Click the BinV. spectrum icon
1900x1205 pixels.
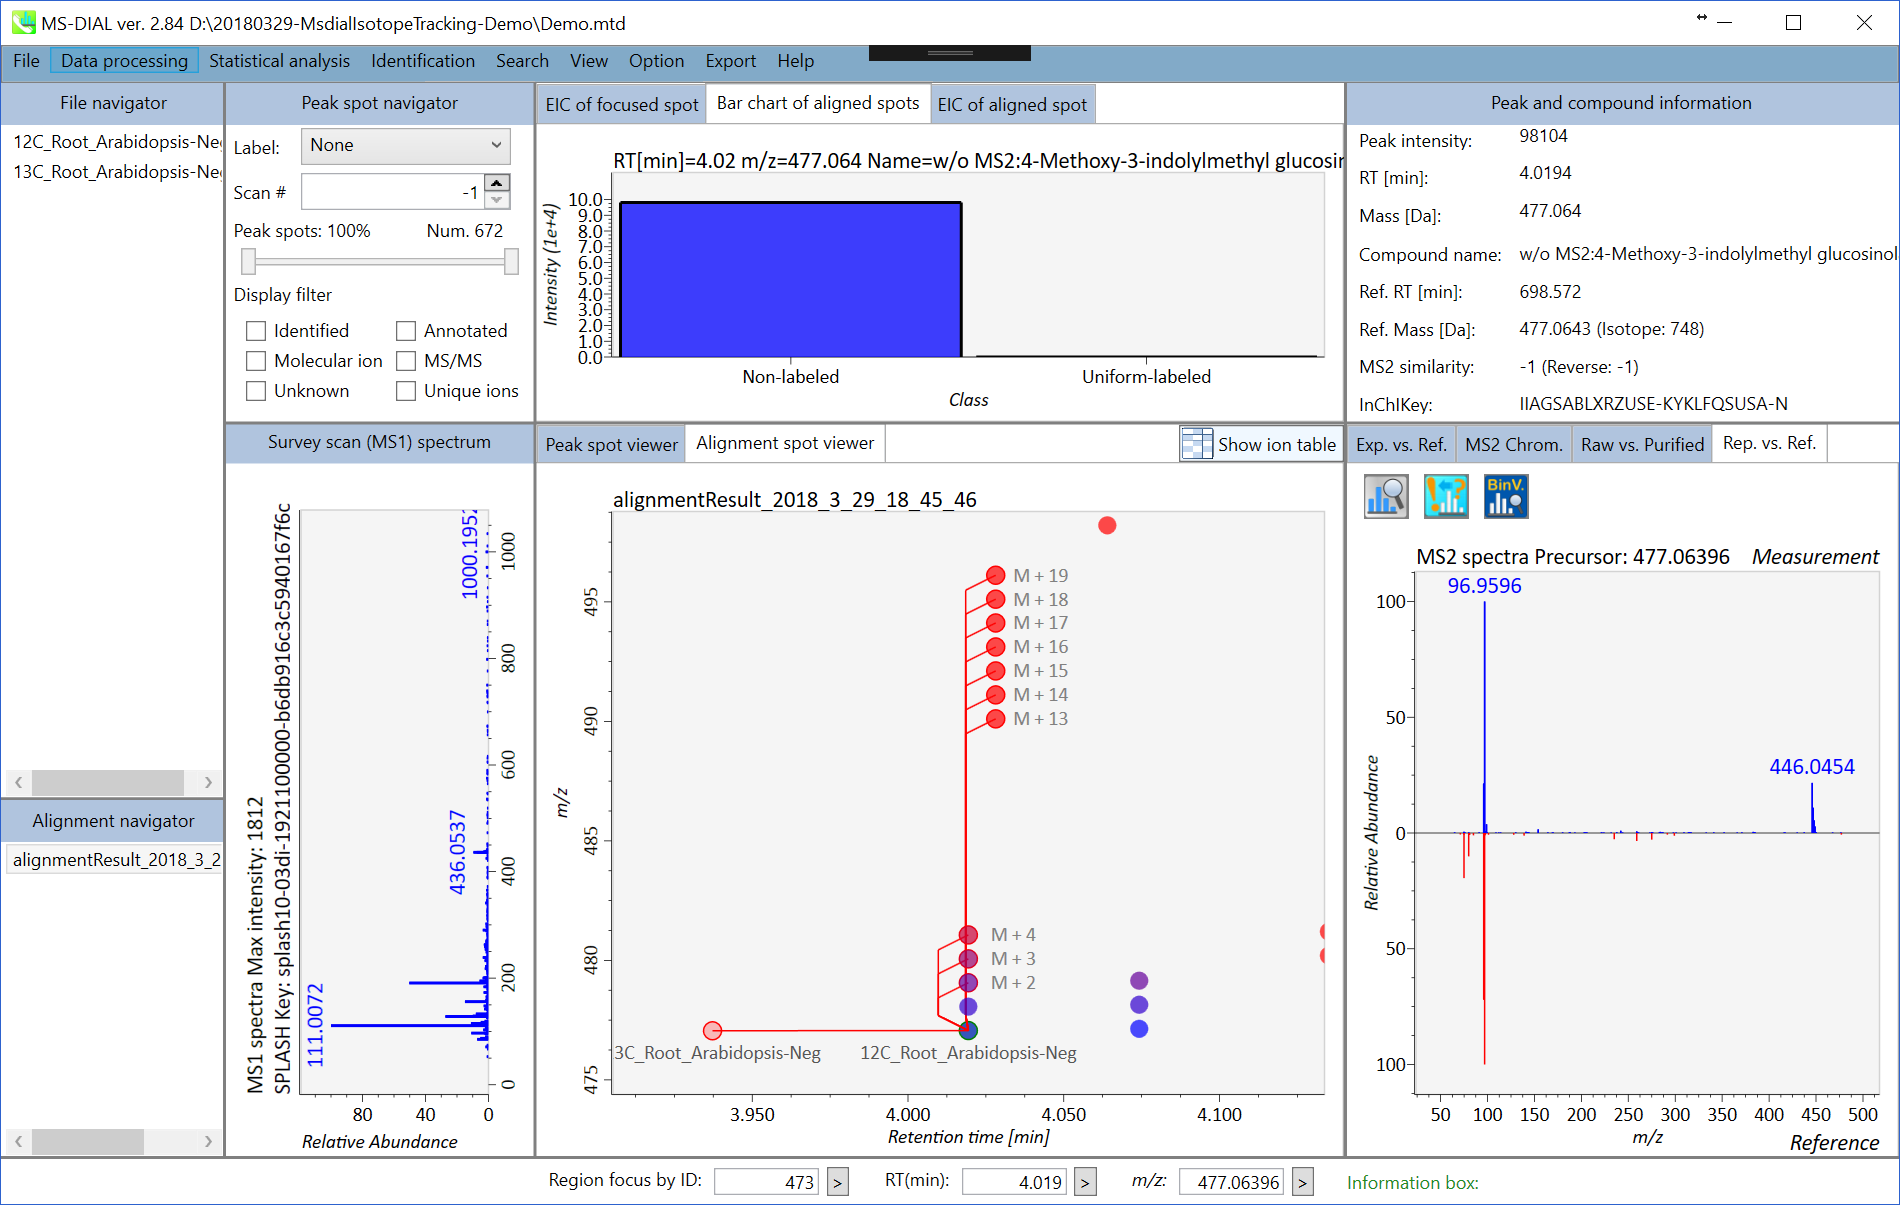pos(1506,496)
